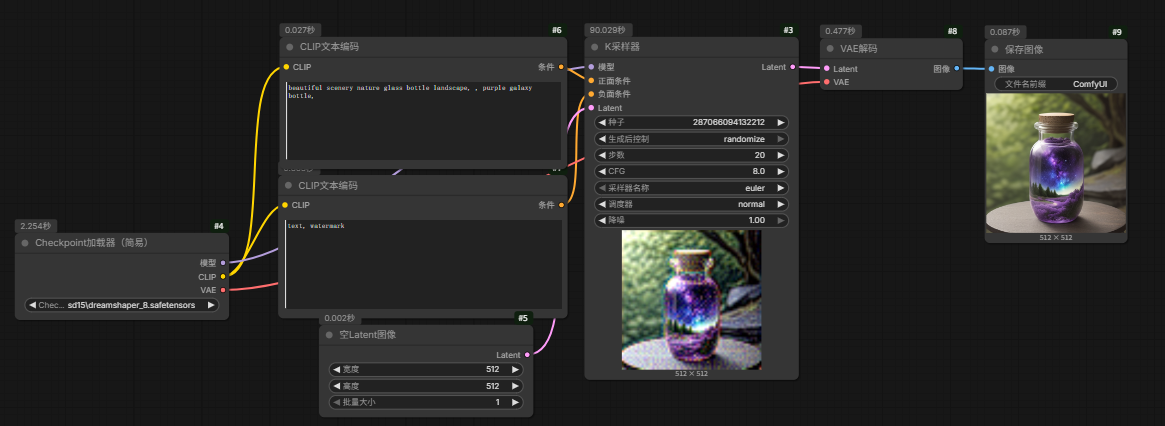Click the 0.477秒 timing label above VAE解码

coord(840,31)
